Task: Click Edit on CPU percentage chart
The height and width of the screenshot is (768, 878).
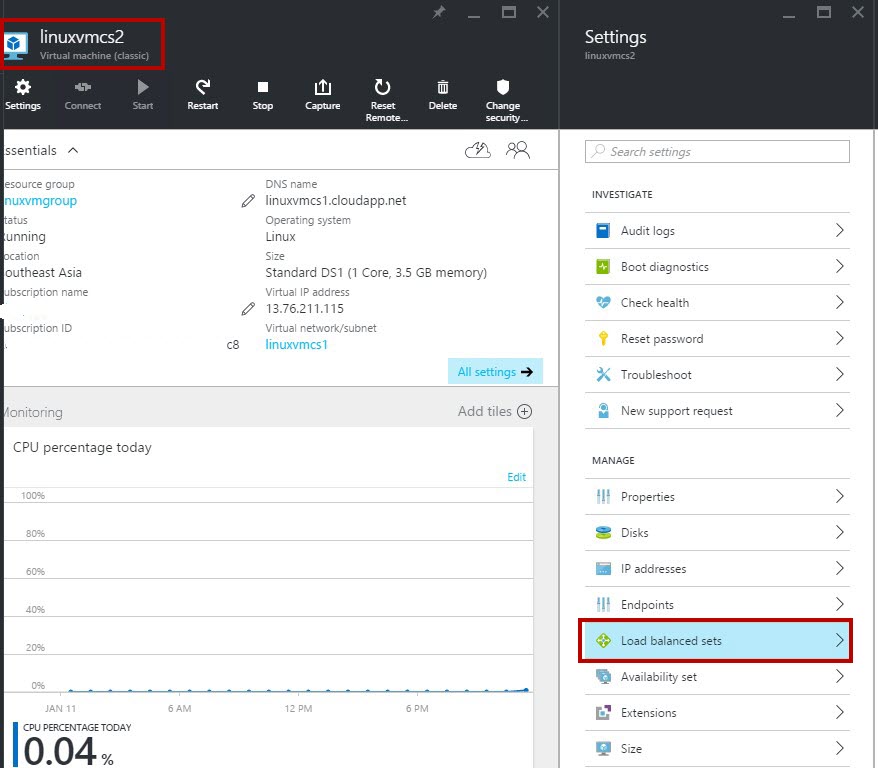Action: (x=516, y=477)
